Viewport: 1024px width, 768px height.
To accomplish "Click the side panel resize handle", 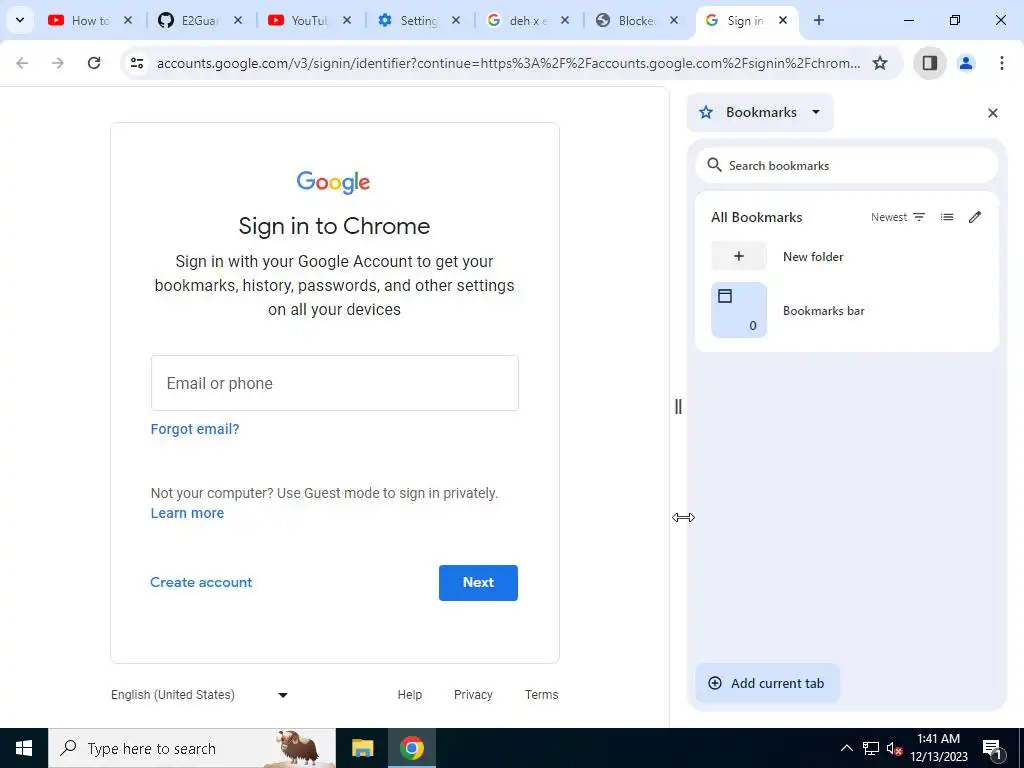I will pyautogui.click(x=678, y=406).
